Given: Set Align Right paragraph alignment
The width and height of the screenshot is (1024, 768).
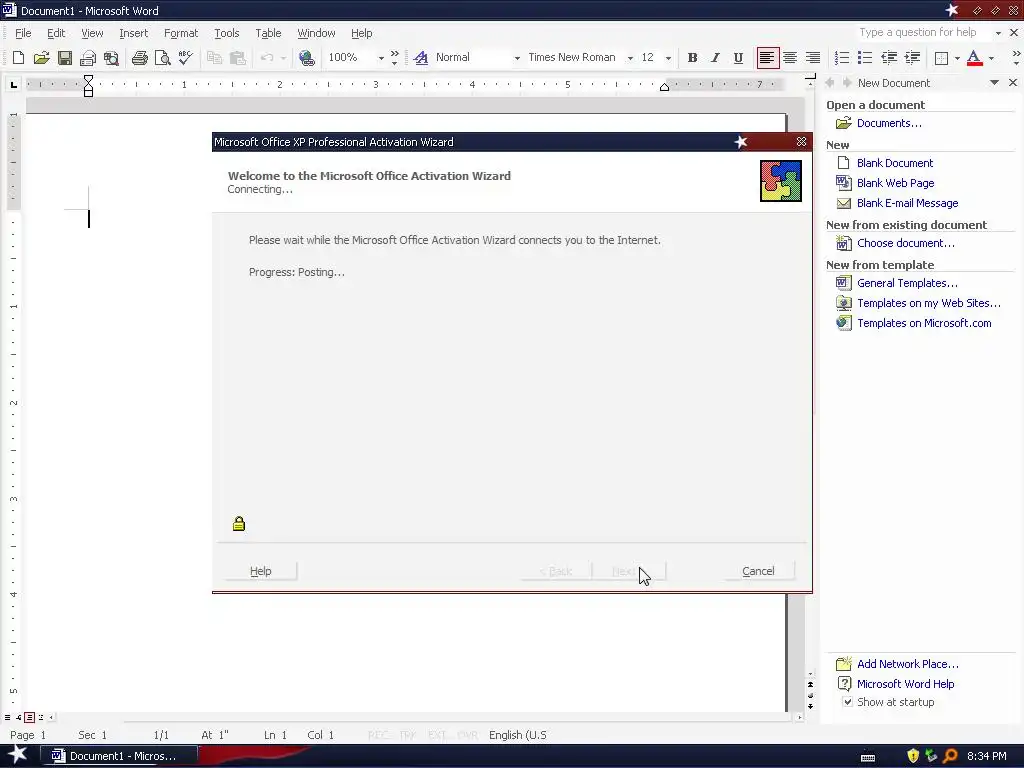Looking at the screenshot, I should point(812,57).
